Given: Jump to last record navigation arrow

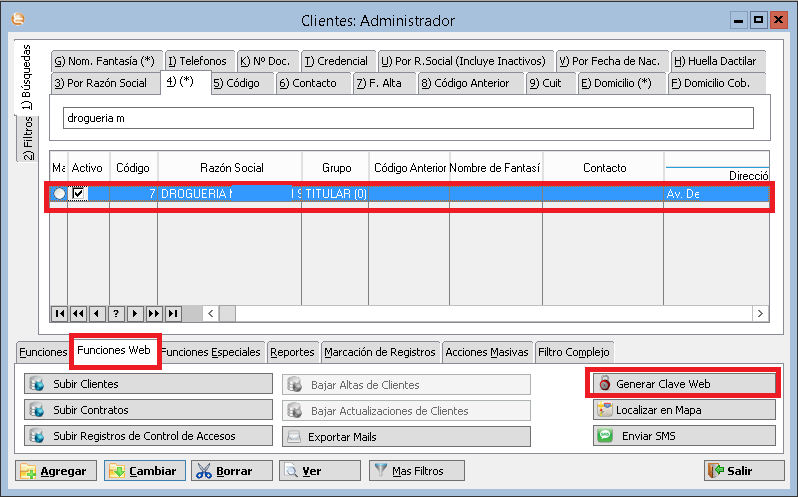Looking at the screenshot, I should pos(173,313).
